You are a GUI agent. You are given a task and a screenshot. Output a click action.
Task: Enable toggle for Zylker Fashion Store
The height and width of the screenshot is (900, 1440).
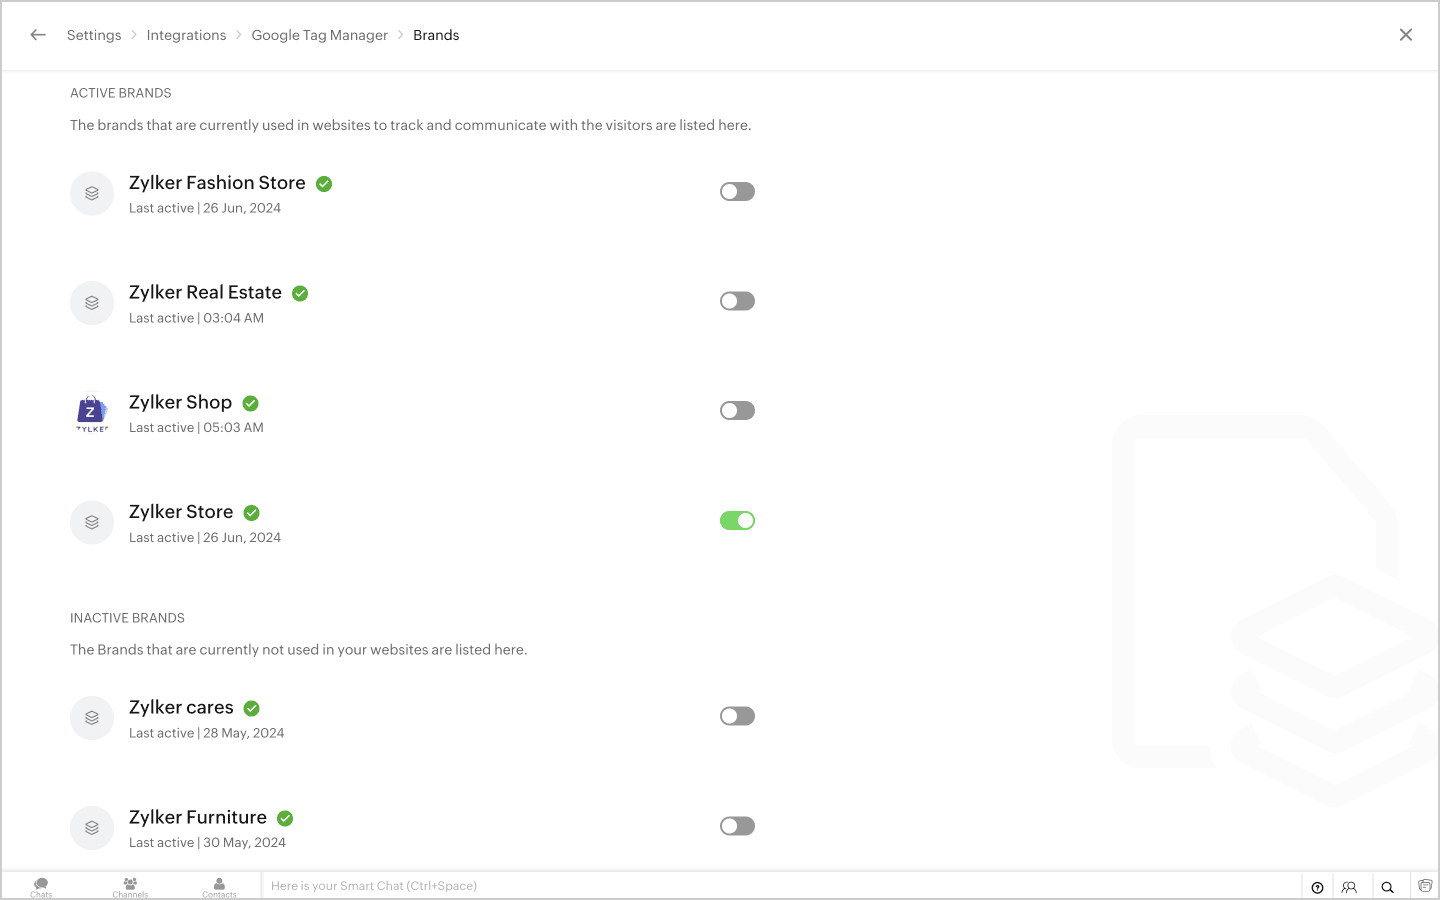coord(737,192)
